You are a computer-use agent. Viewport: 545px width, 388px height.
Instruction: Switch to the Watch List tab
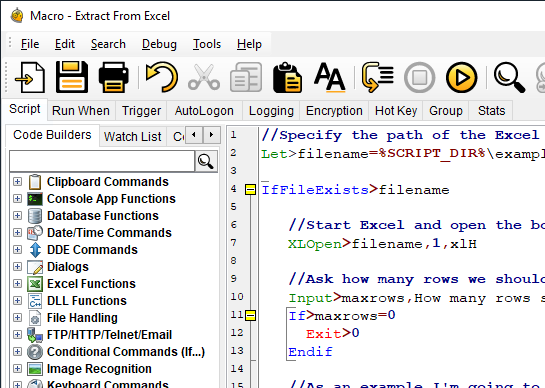(x=132, y=137)
